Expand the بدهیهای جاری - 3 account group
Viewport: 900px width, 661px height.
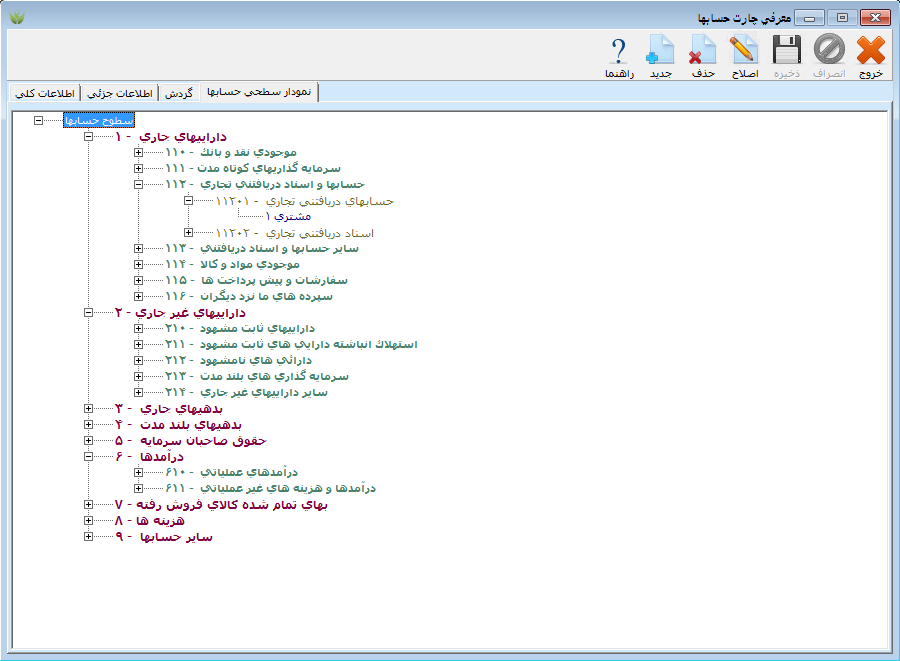88,408
